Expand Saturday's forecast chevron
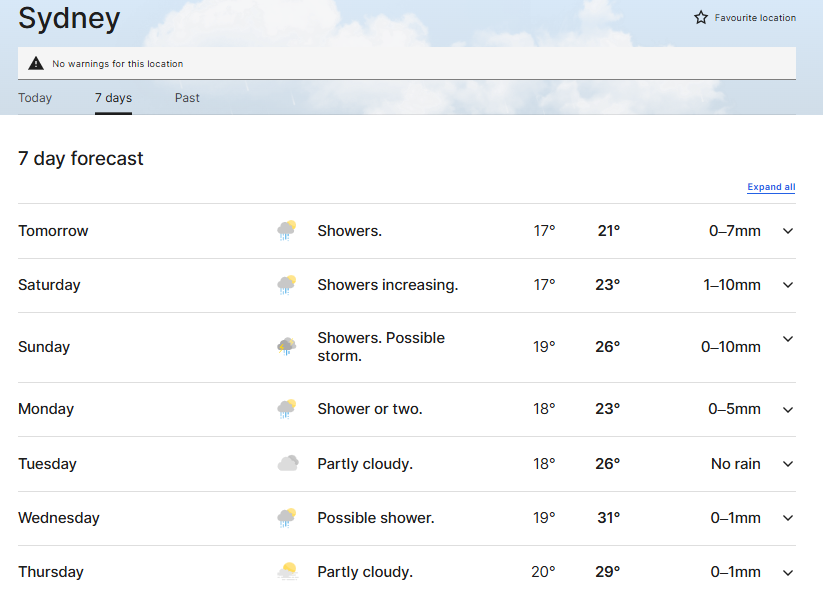 788,285
